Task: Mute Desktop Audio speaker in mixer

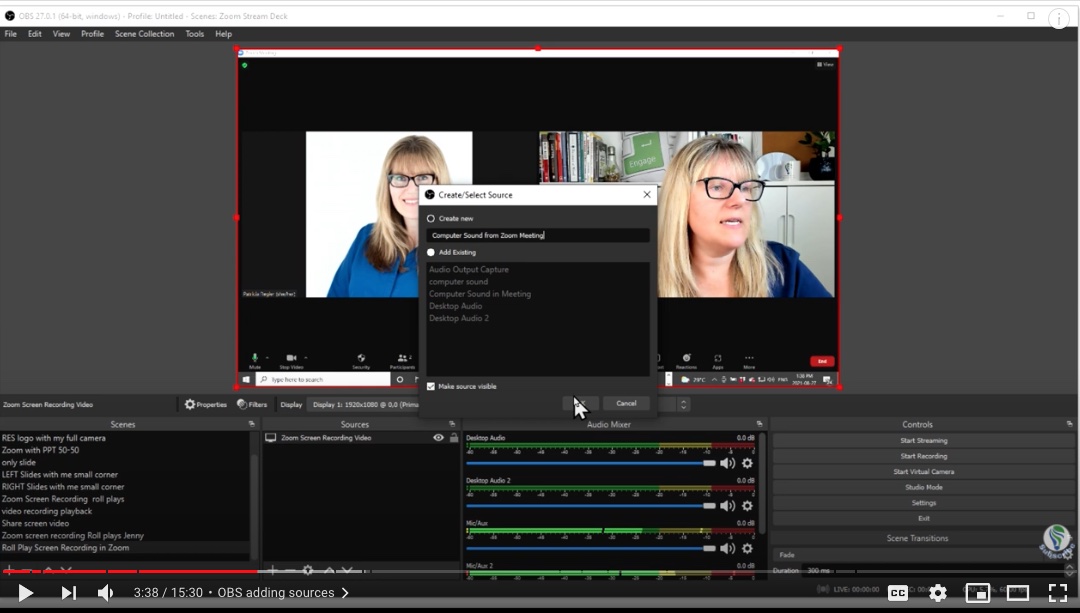Action: click(x=727, y=463)
